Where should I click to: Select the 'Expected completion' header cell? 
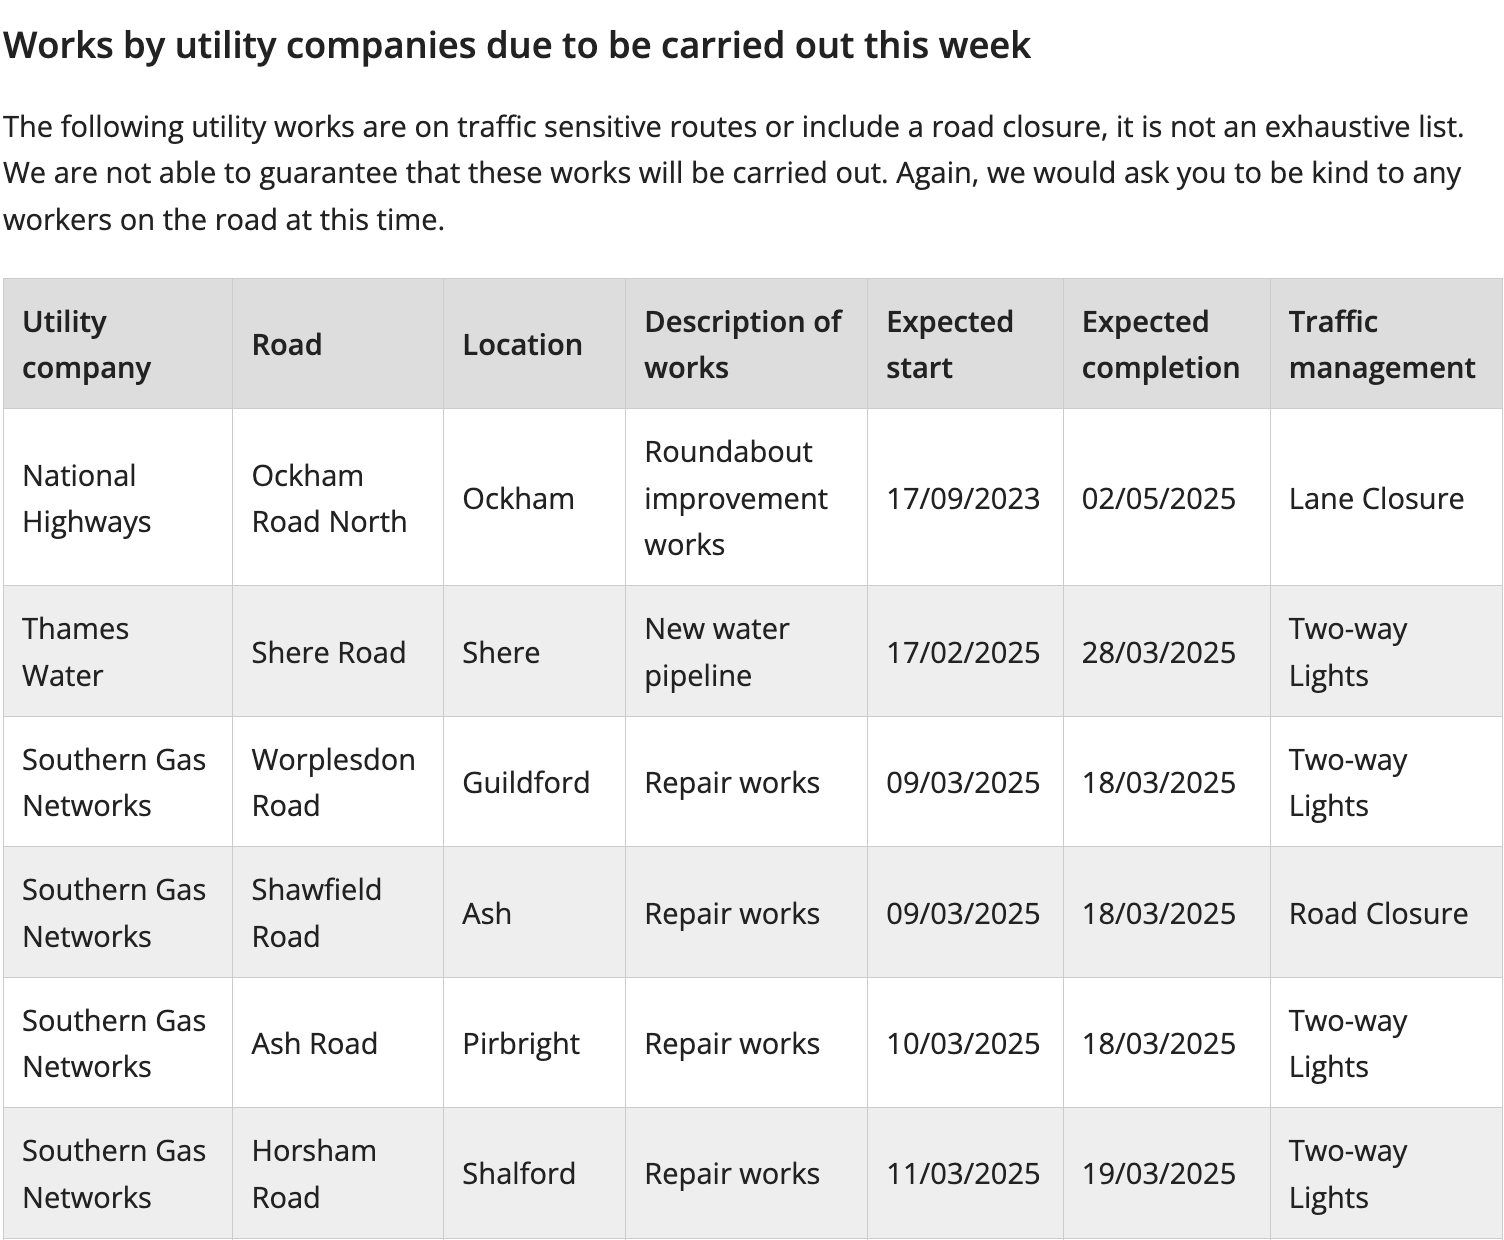(1167, 344)
